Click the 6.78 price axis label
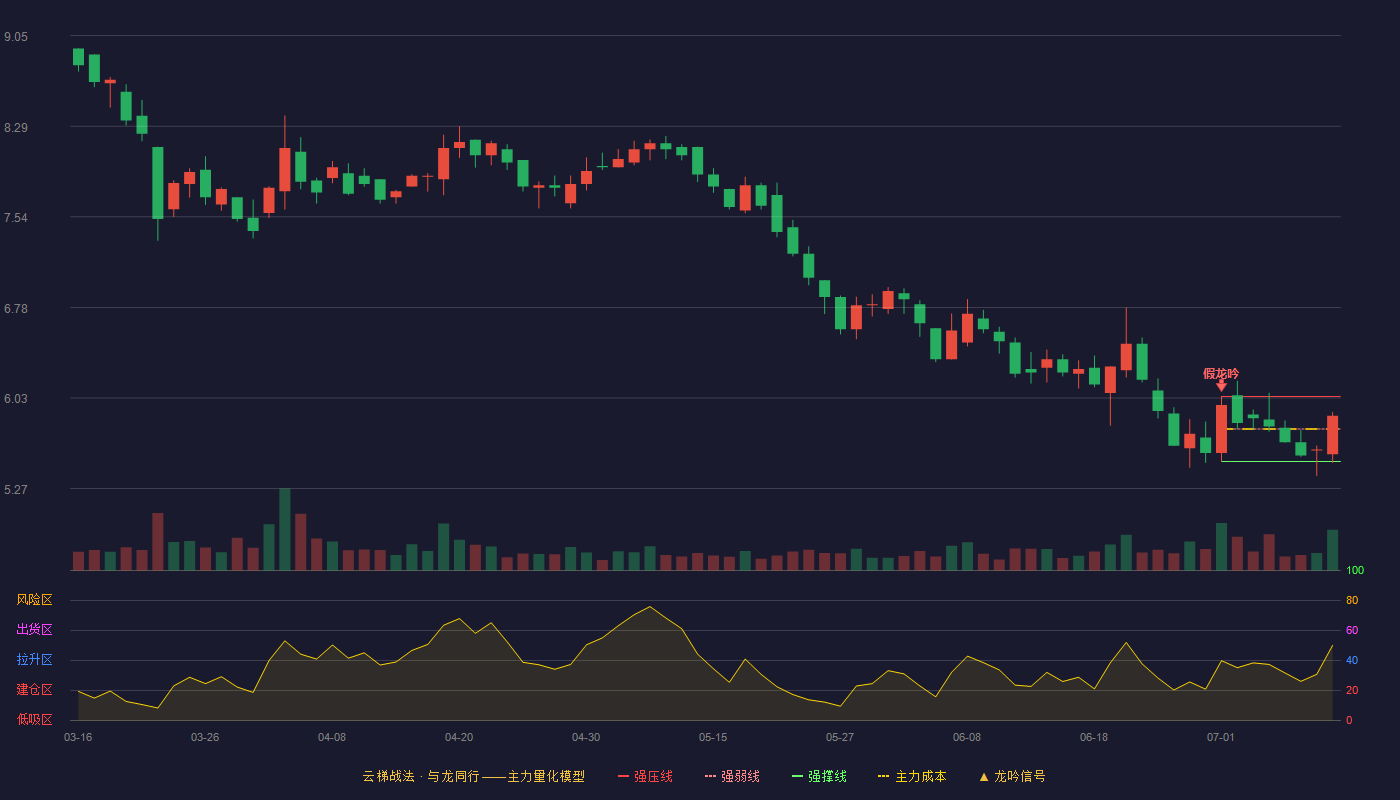Screen dimensions: 1400x800 coord(16,309)
